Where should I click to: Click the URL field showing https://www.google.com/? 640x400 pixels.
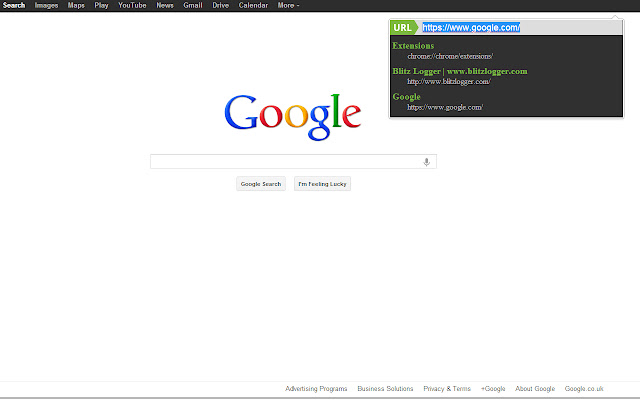520,27
